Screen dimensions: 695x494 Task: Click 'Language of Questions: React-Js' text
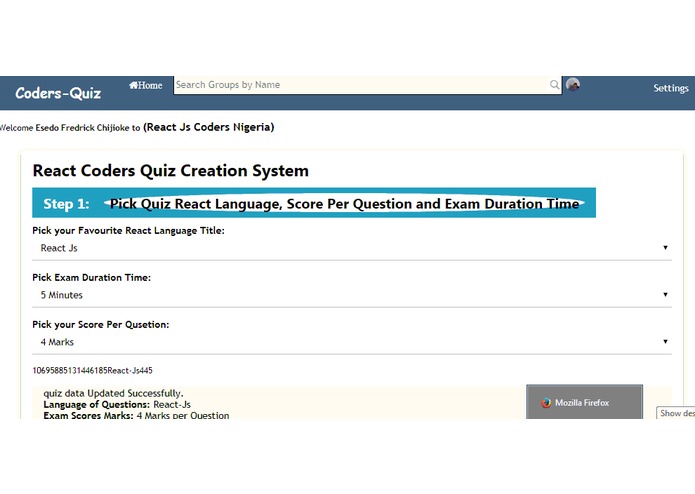pyautogui.click(x=117, y=405)
